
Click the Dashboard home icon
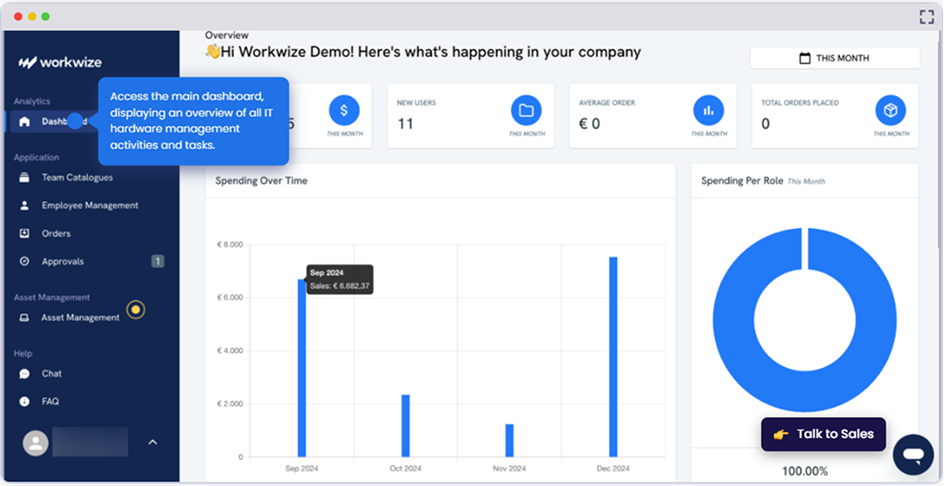click(x=25, y=122)
